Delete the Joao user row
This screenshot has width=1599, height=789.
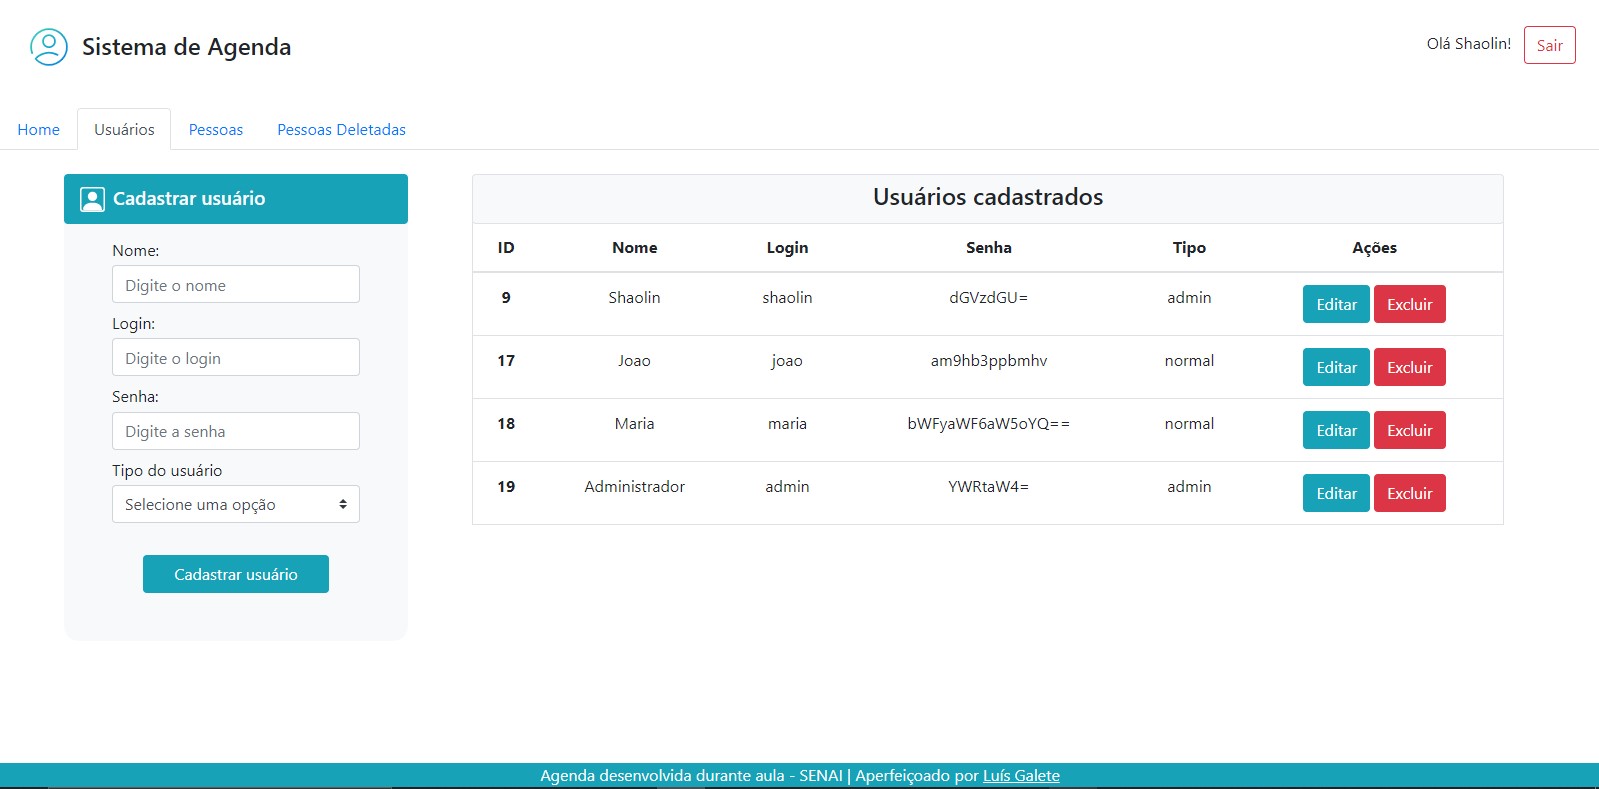1410,367
